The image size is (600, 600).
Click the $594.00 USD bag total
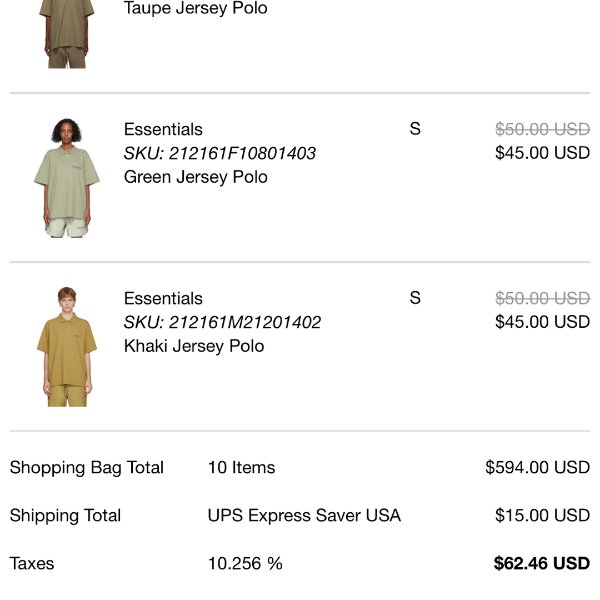coord(538,467)
